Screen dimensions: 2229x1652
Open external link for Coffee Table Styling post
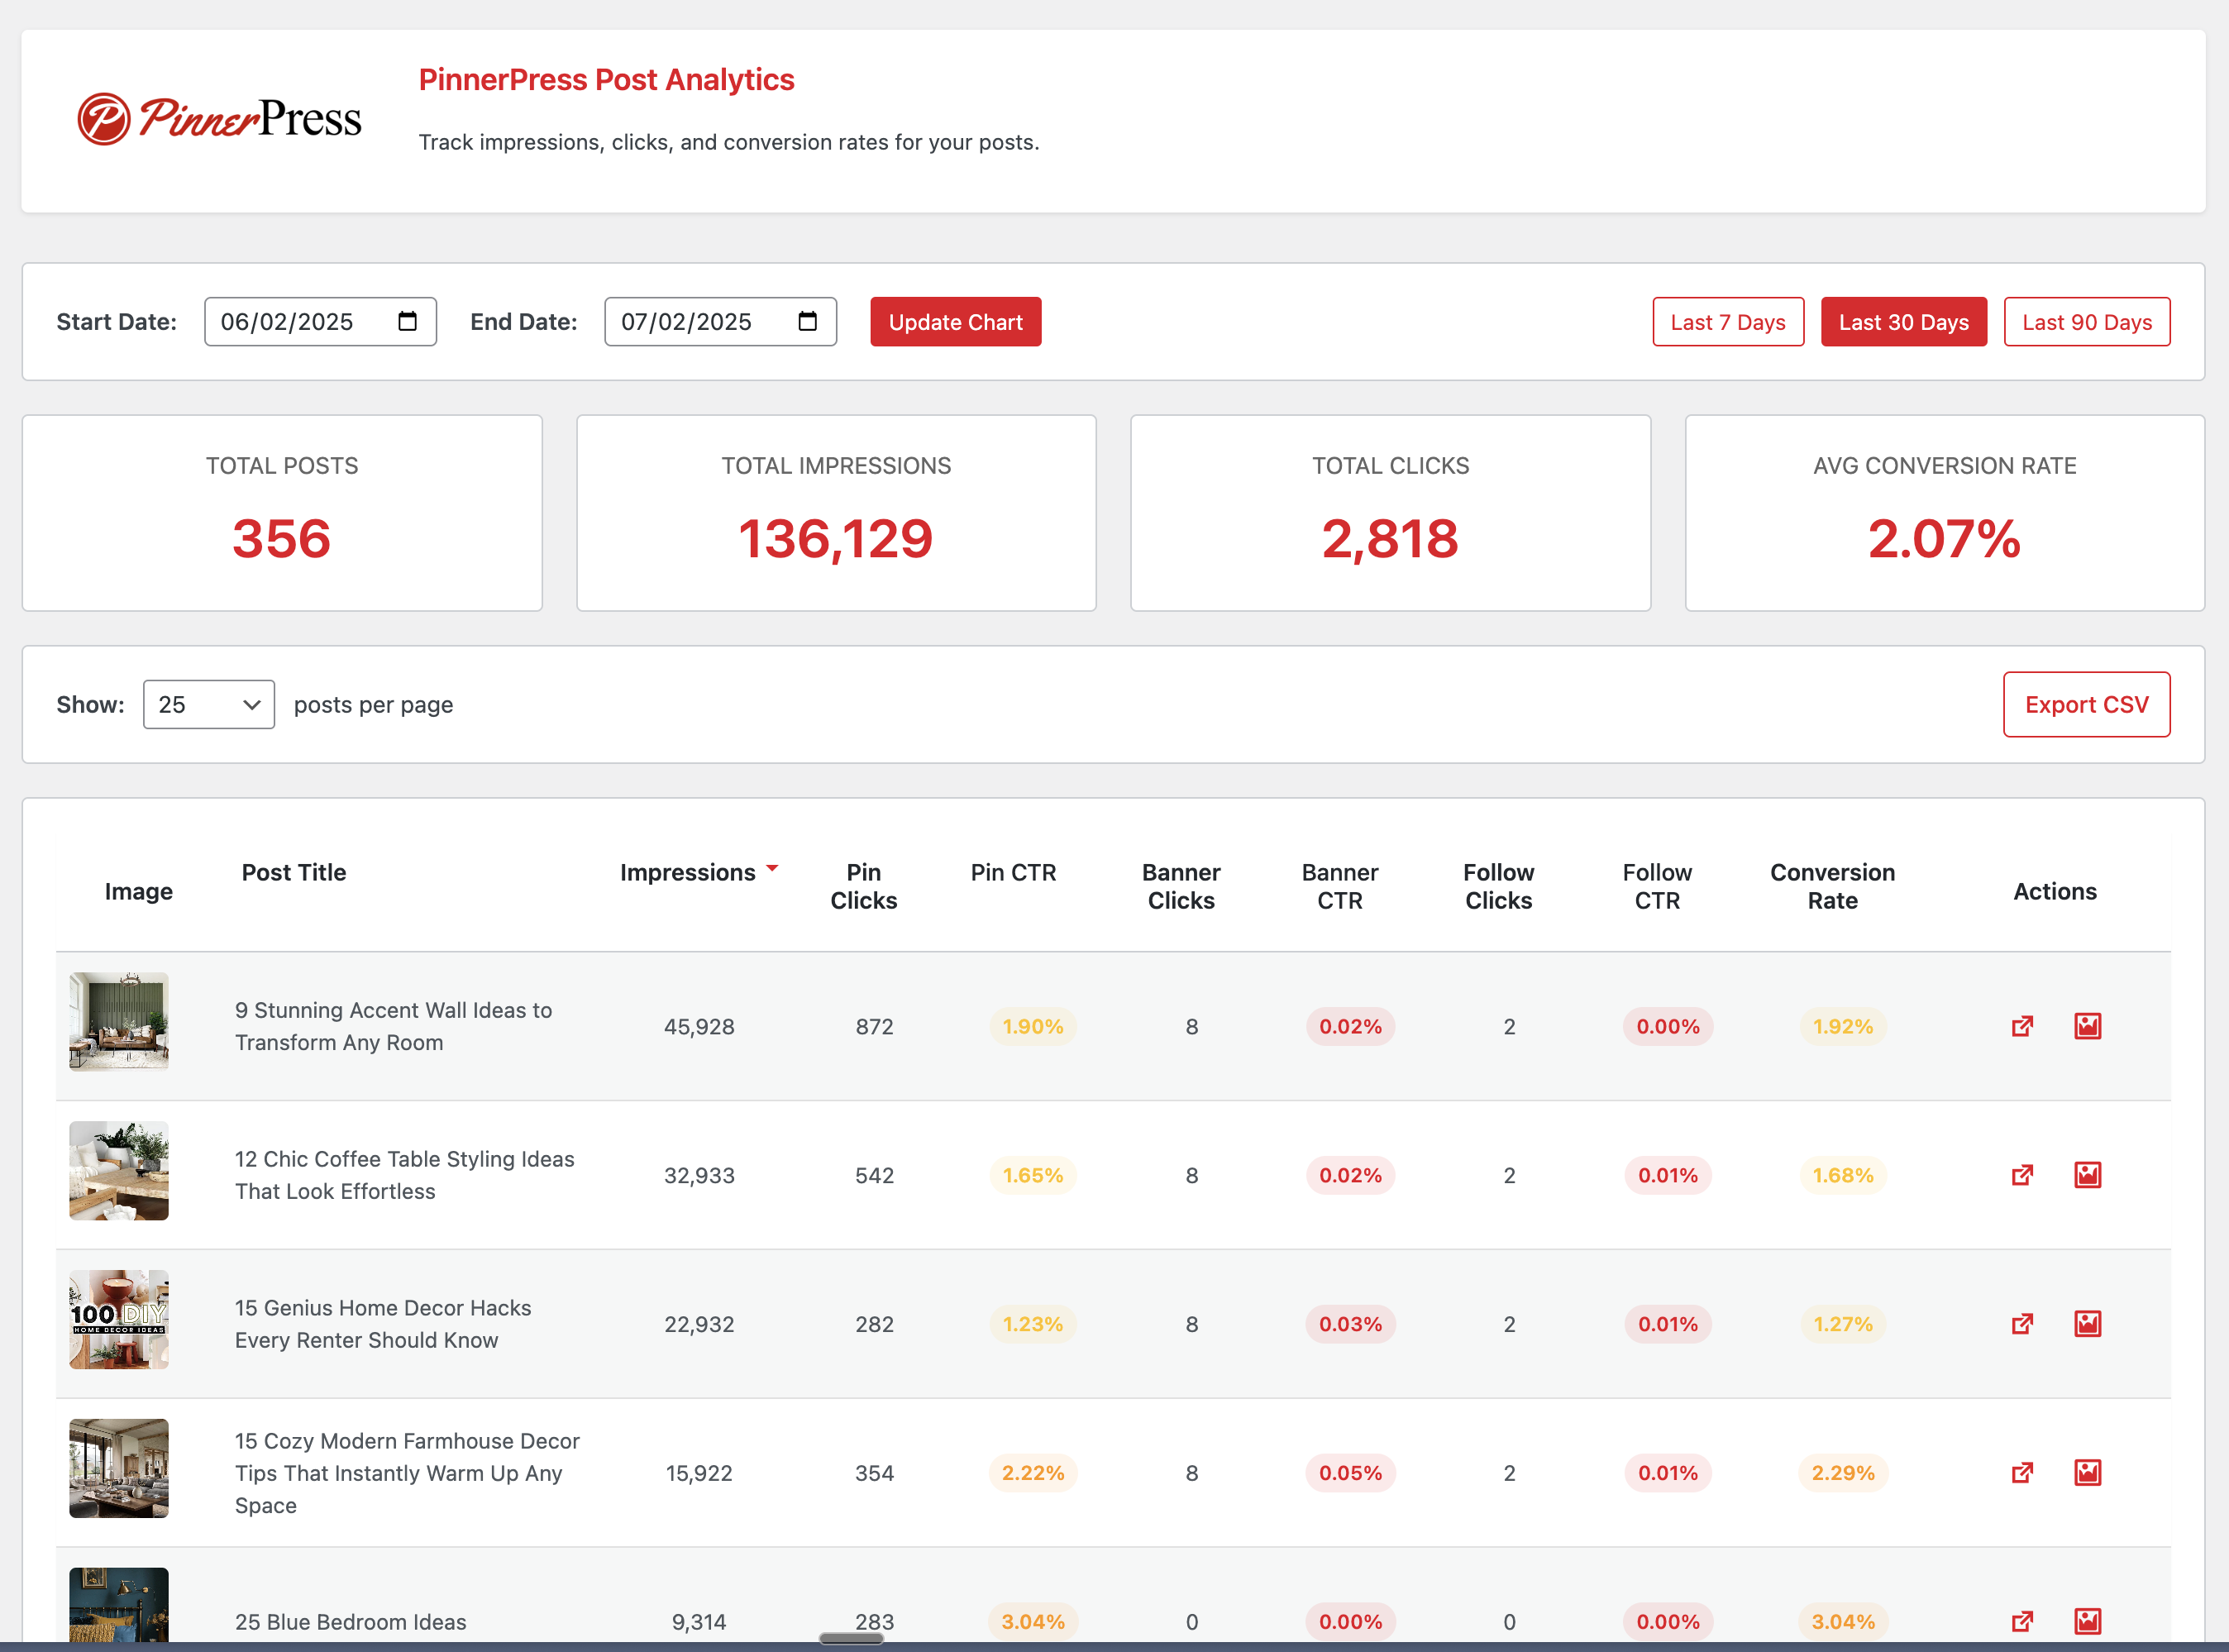pyautogui.click(x=2022, y=1175)
